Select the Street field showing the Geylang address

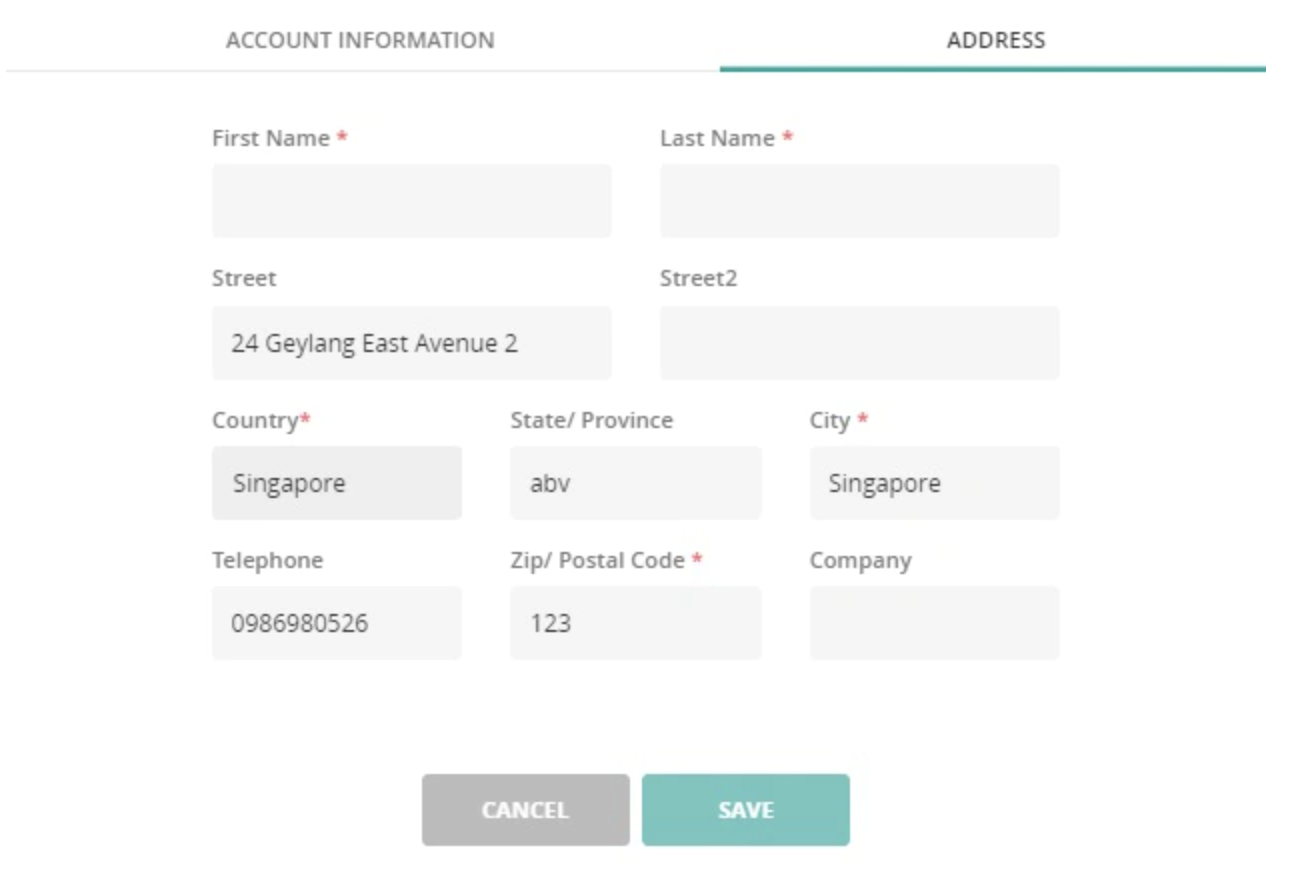(410, 343)
